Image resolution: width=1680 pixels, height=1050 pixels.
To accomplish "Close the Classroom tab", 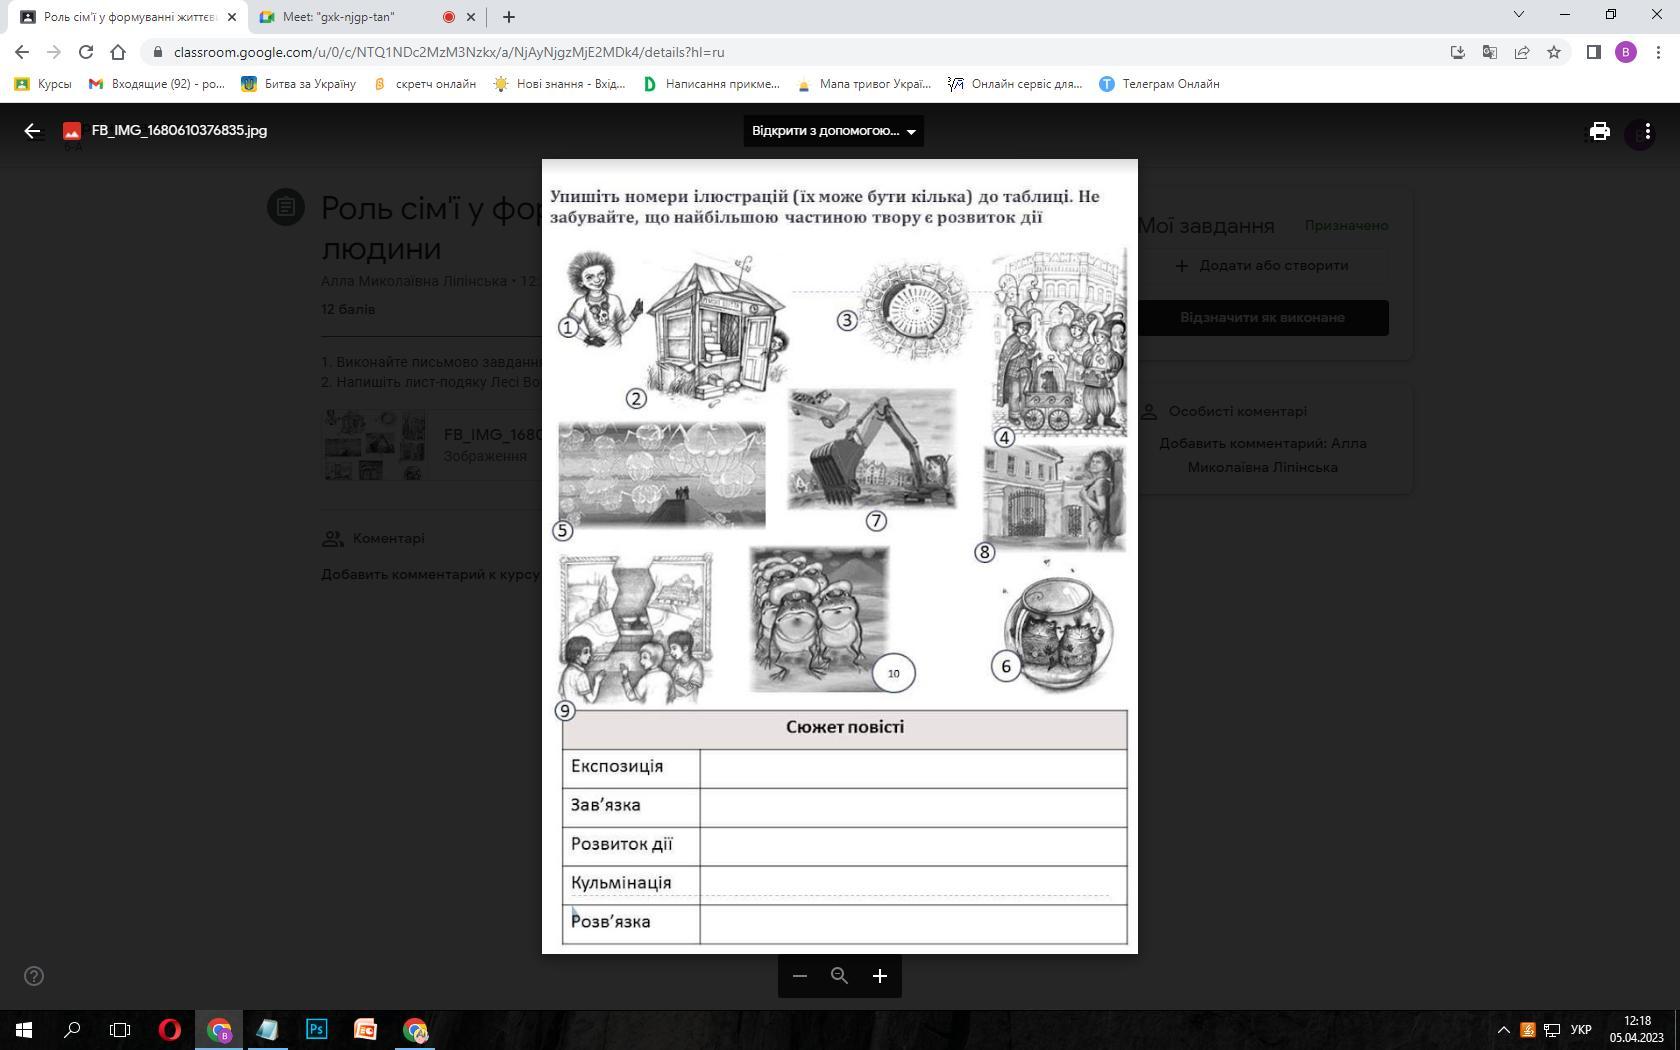I will click(232, 17).
